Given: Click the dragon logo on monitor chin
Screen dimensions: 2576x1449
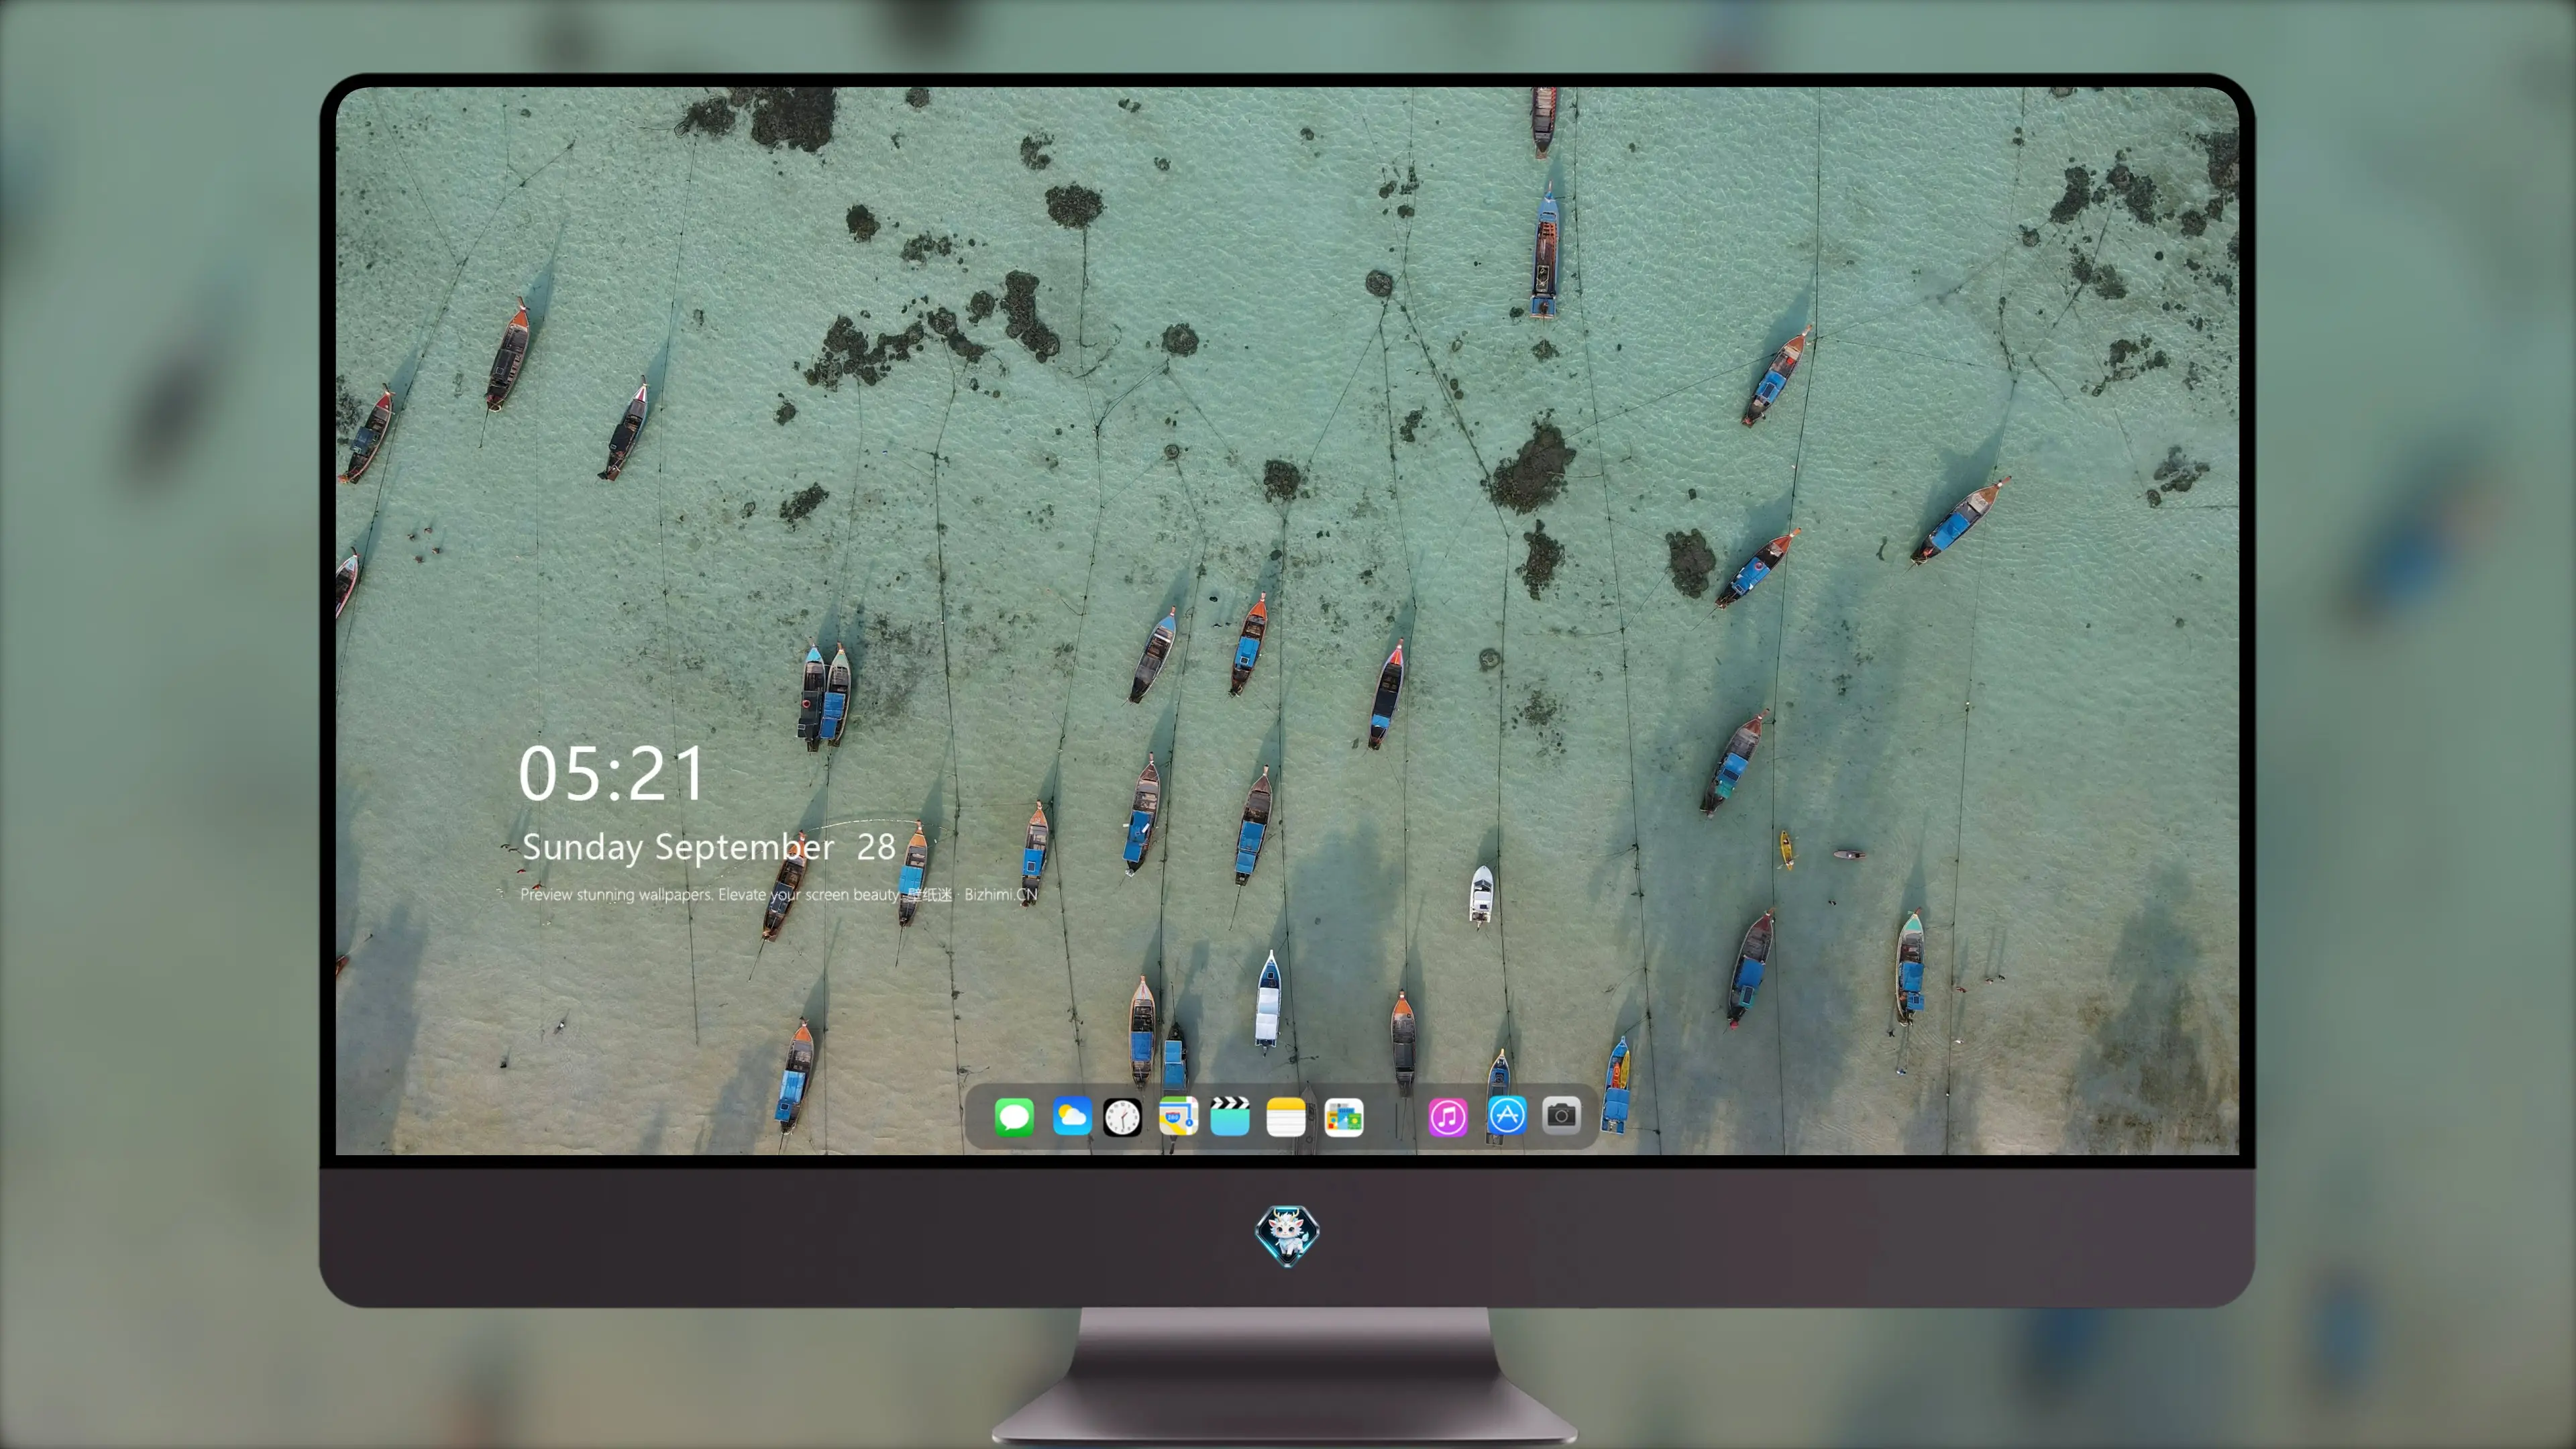Looking at the screenshot, I should pos(1287,1236).
